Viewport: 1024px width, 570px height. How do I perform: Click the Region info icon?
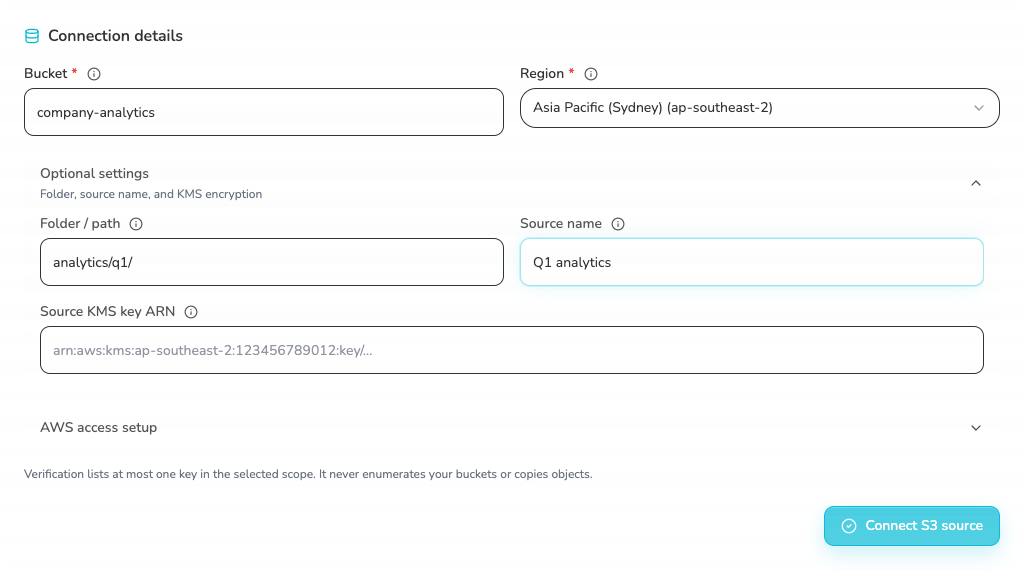click(x=591, y=74)
